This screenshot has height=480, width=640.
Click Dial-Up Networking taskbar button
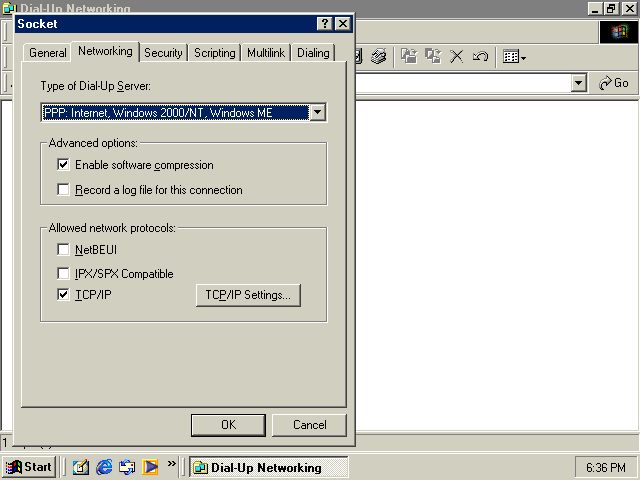click(x=269, y=467)
